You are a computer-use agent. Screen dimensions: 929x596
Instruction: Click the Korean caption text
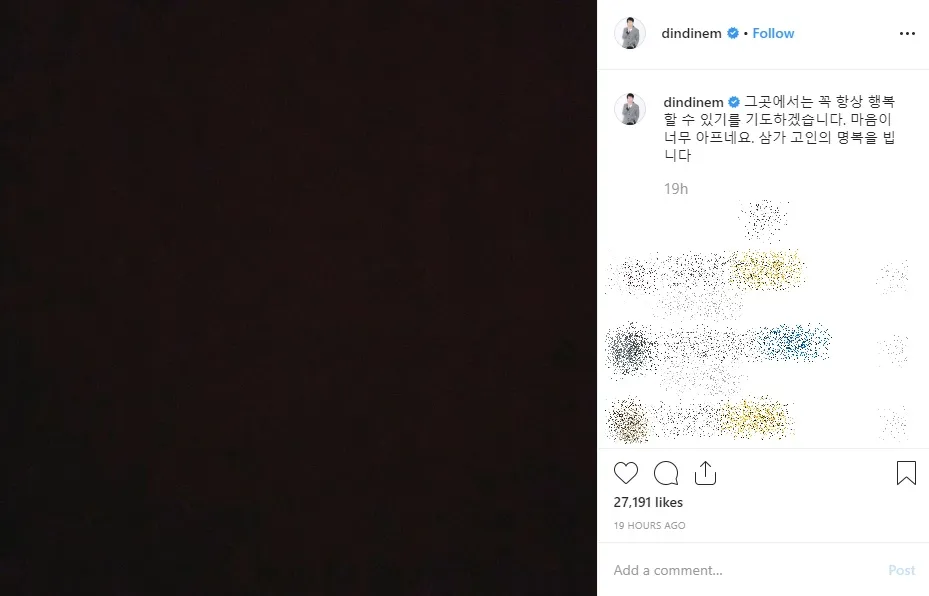coord(780,128)
